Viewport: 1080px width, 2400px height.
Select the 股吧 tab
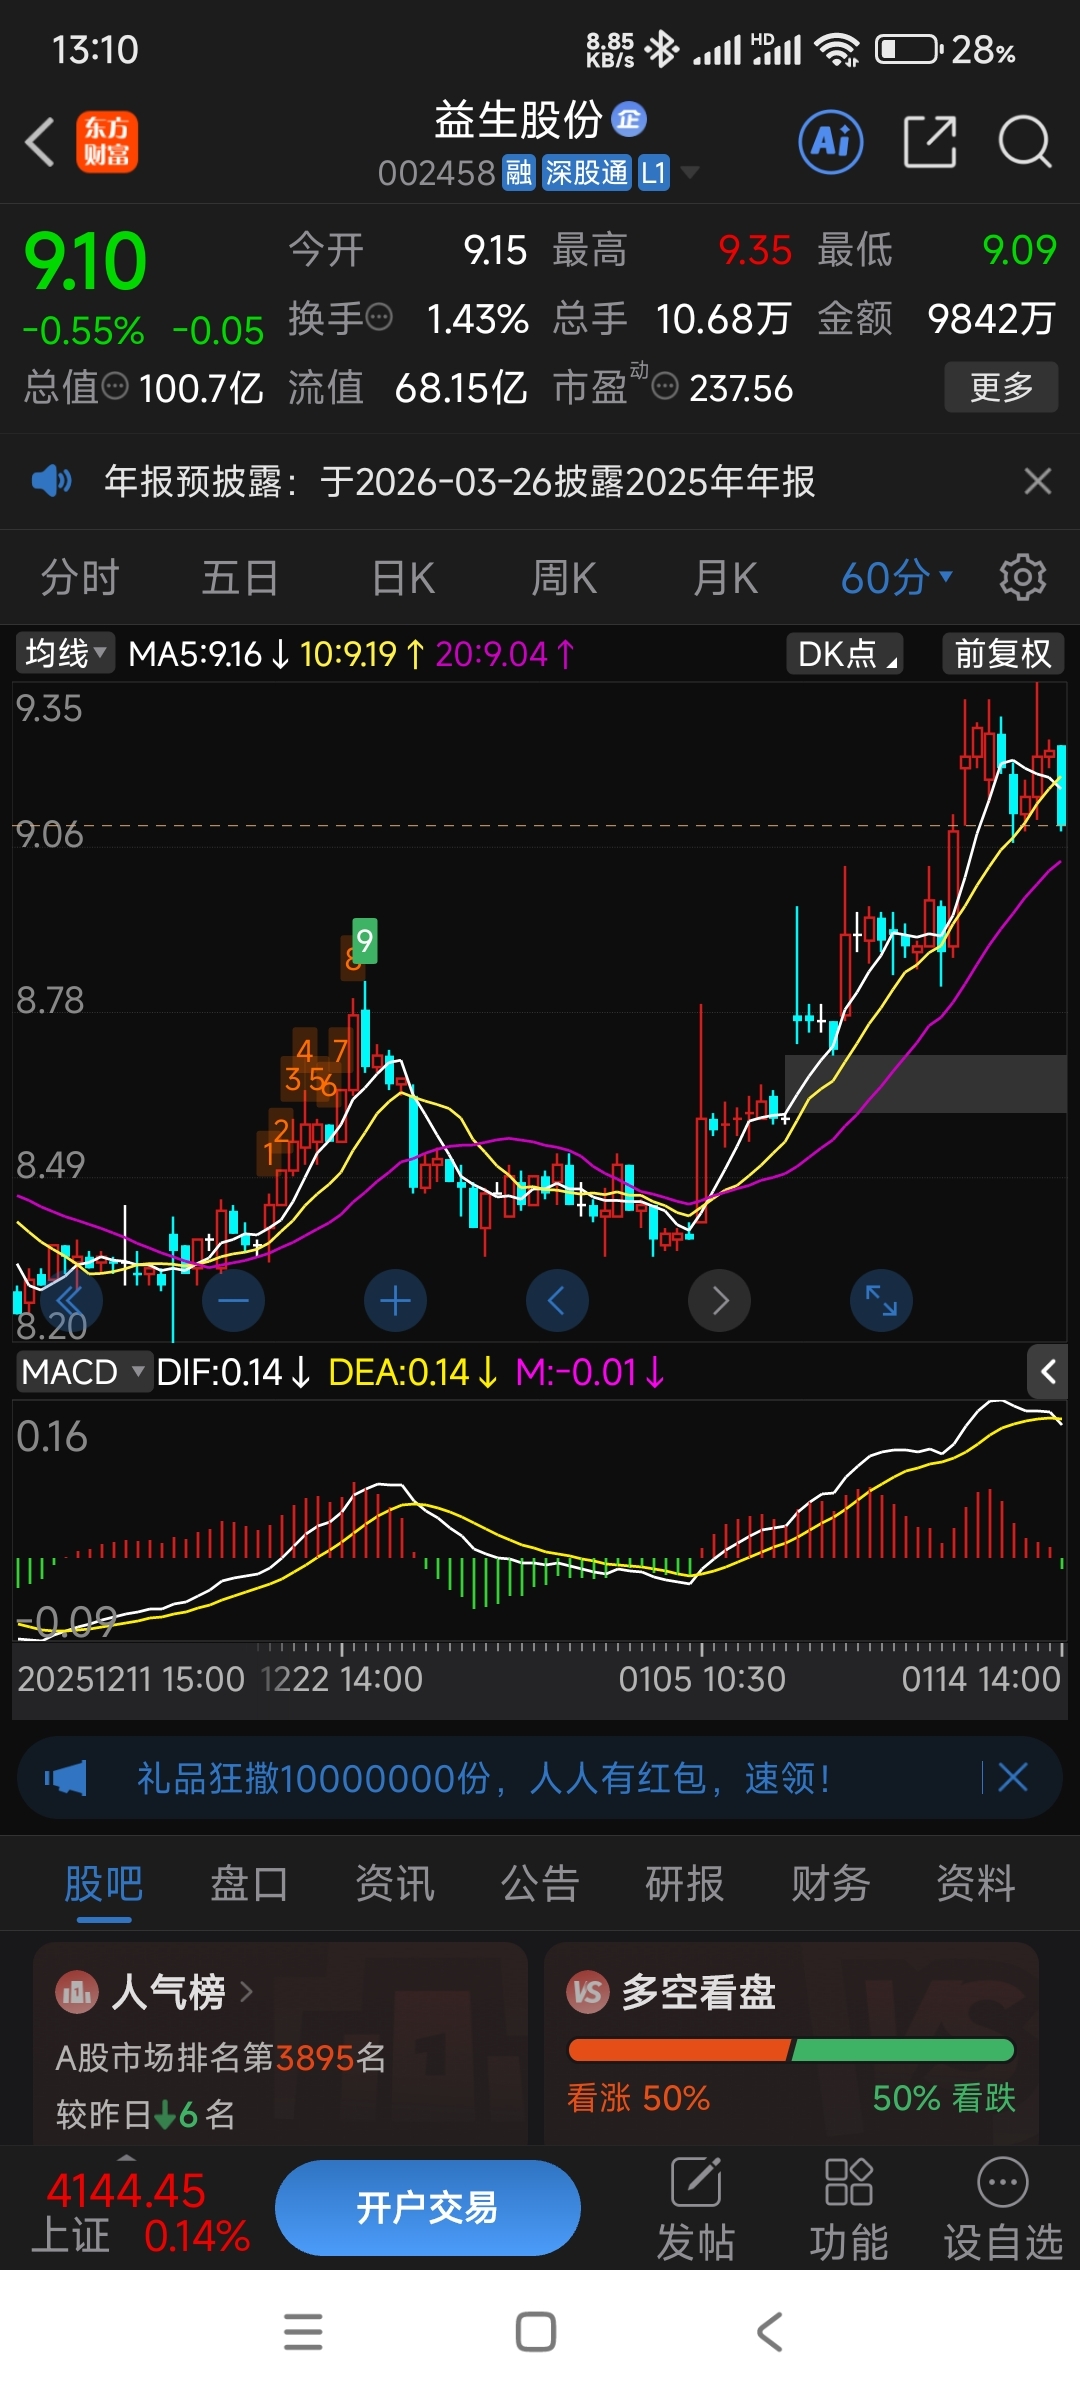[104, 1883]
